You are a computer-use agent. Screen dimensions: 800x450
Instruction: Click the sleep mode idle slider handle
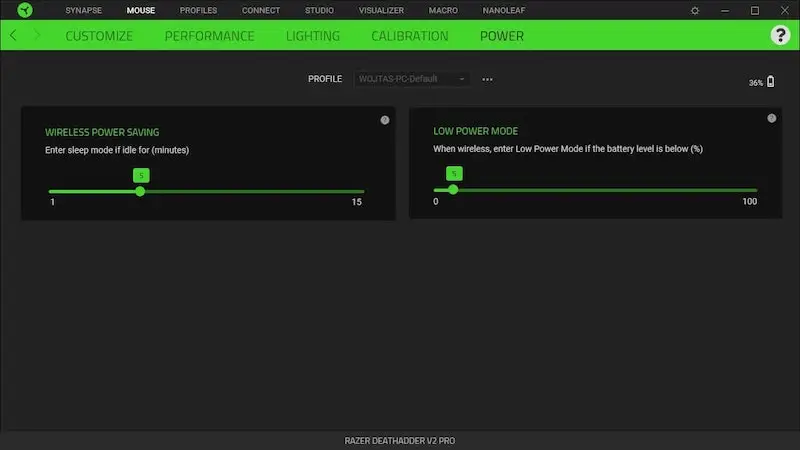click(140, 191)
